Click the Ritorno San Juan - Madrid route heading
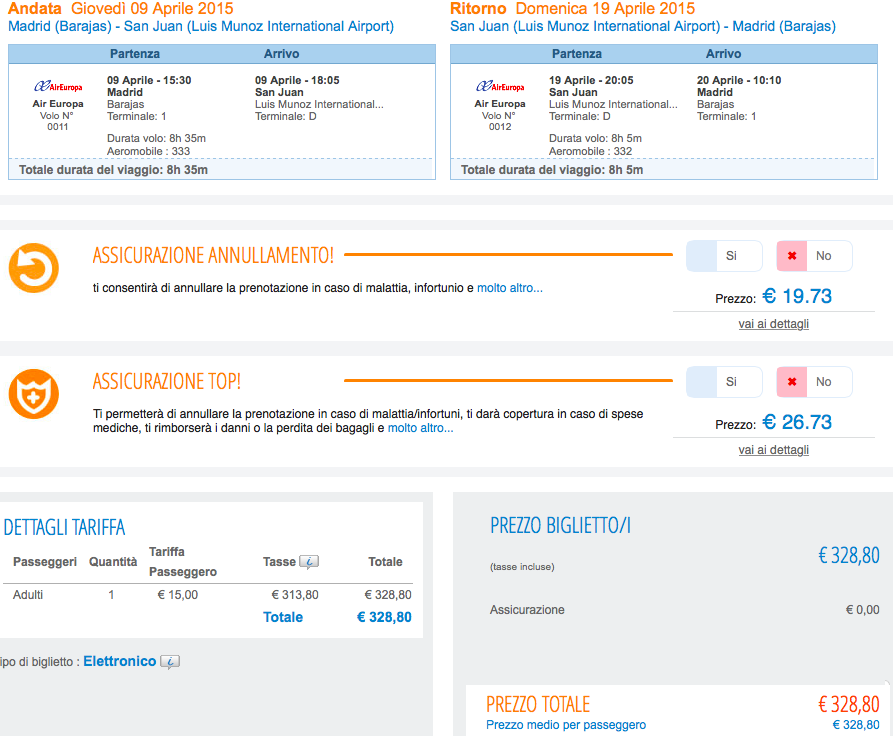Viewport: 893px width, 736px height. 643,26
